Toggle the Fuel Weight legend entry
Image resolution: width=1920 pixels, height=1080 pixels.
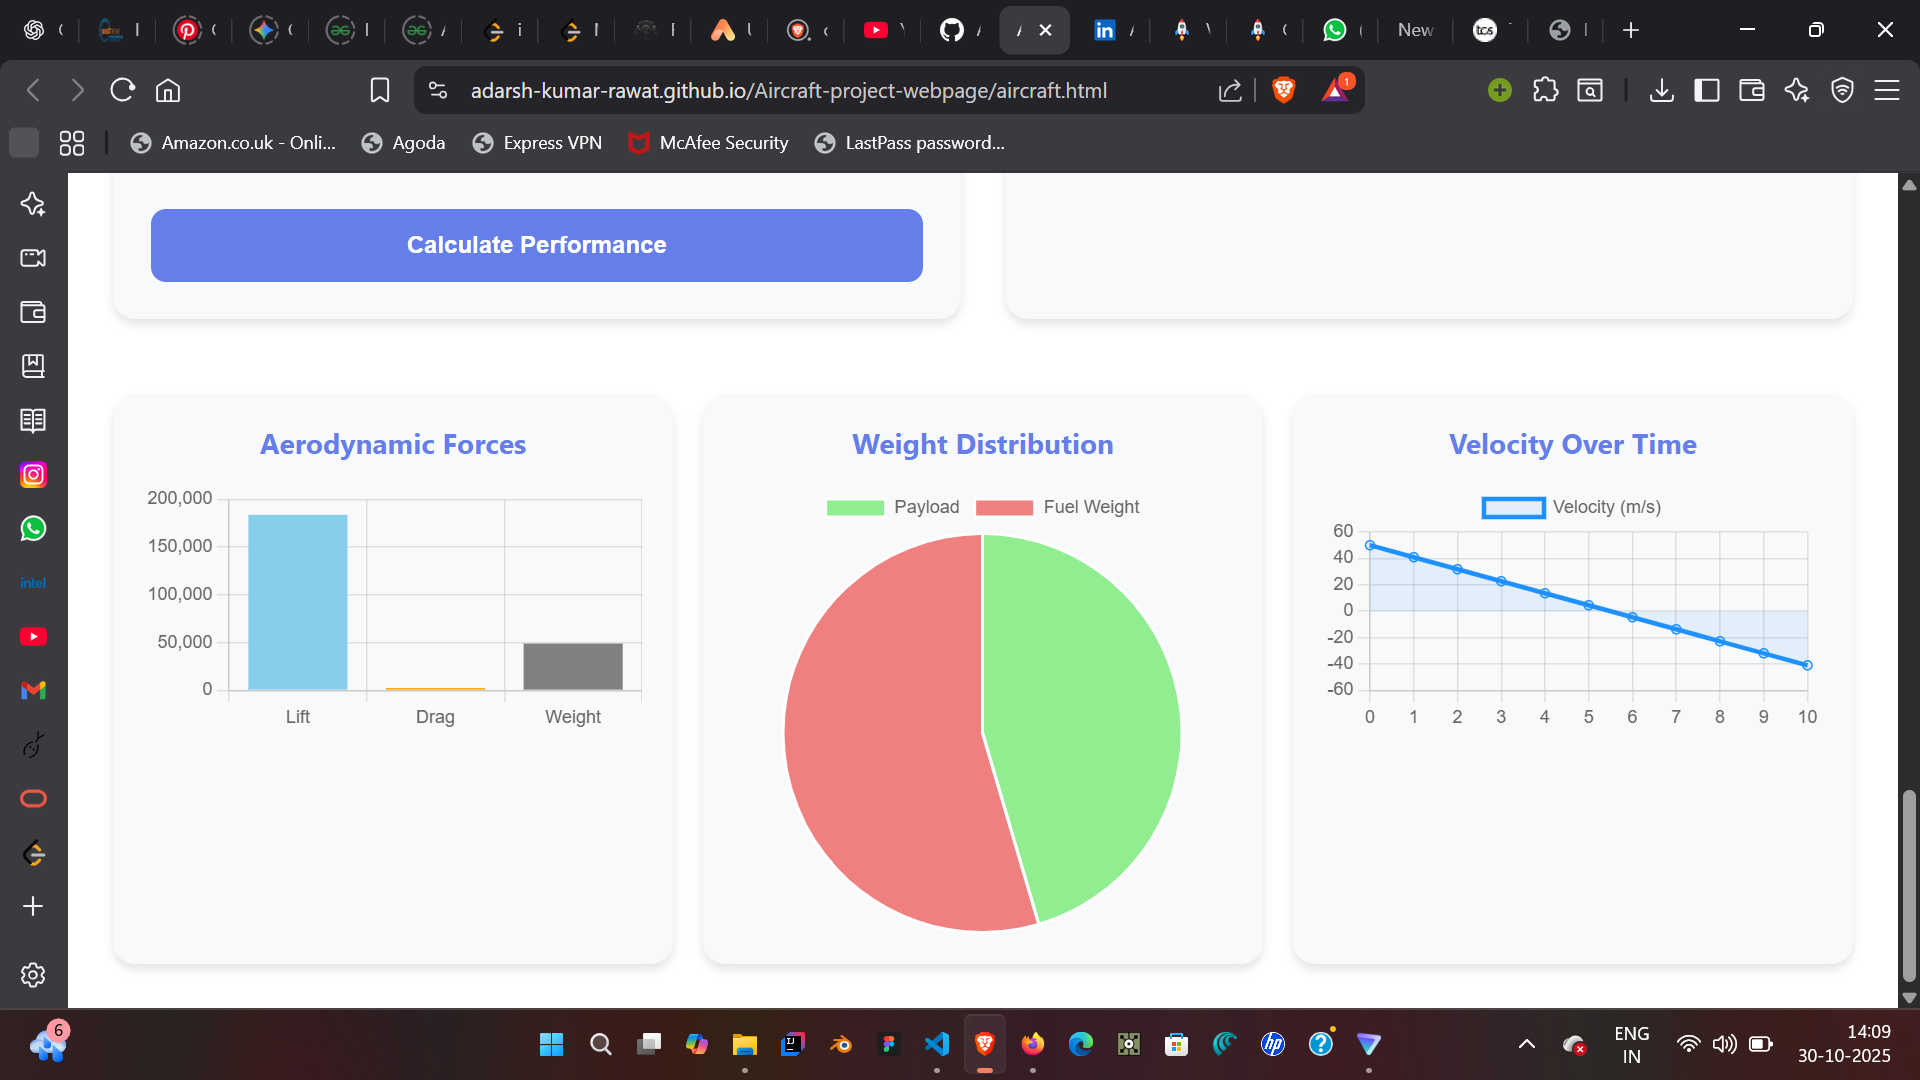point(1058,507)
